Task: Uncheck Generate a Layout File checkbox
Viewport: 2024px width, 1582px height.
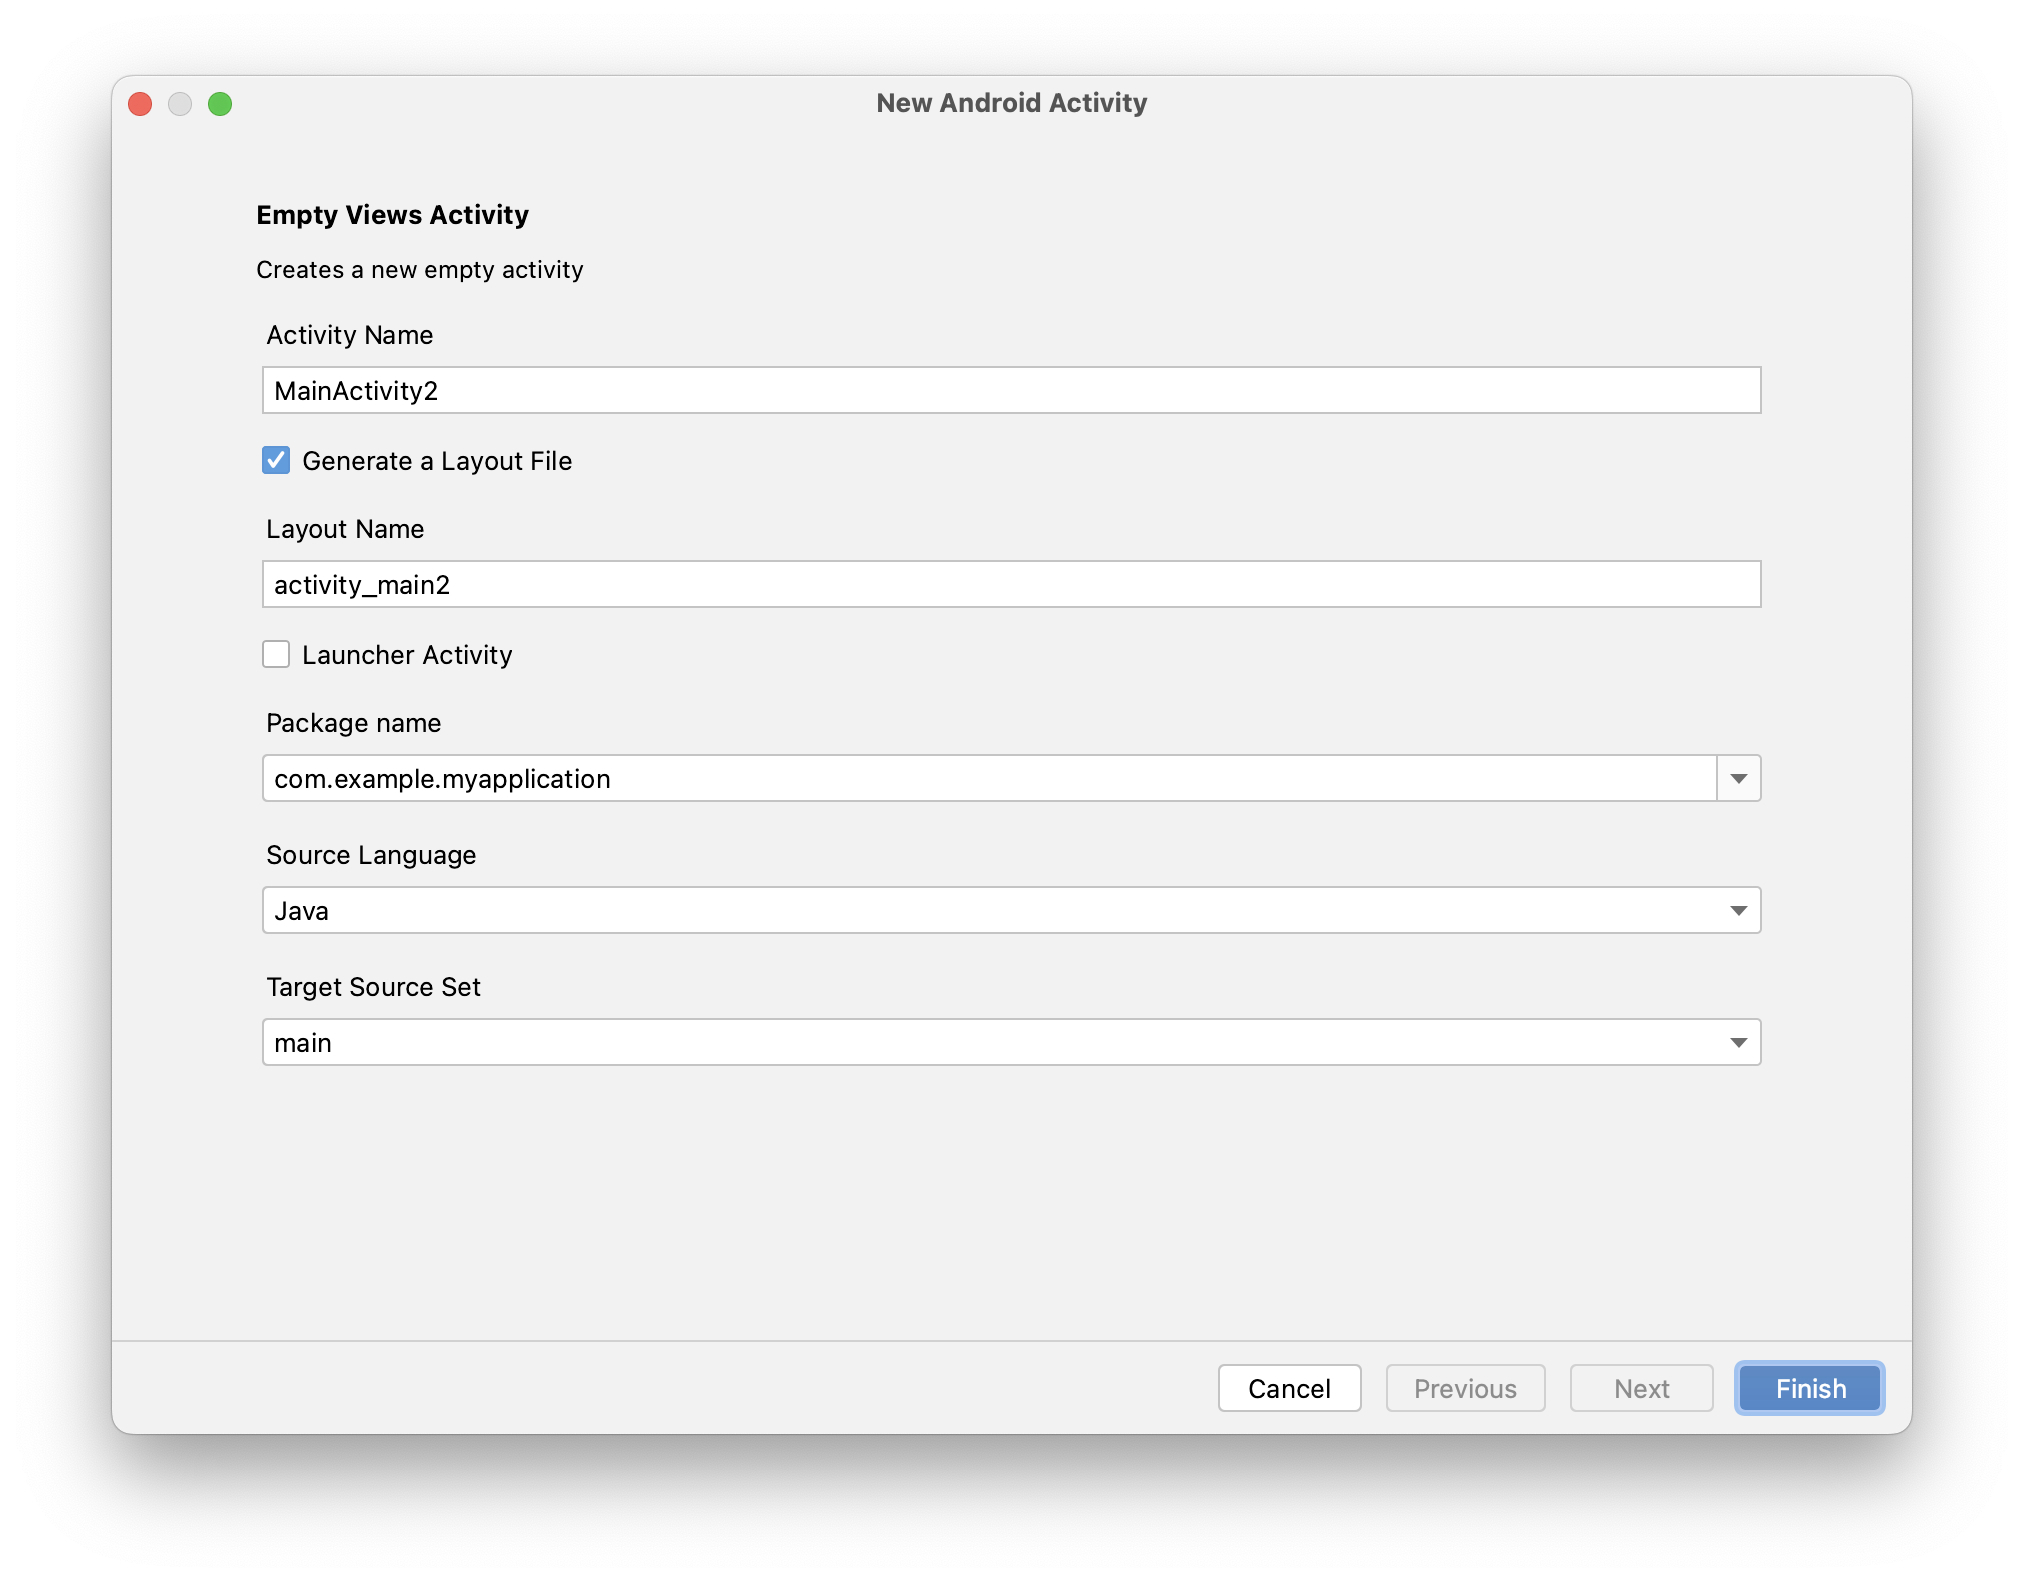Action: pos(276,460)
